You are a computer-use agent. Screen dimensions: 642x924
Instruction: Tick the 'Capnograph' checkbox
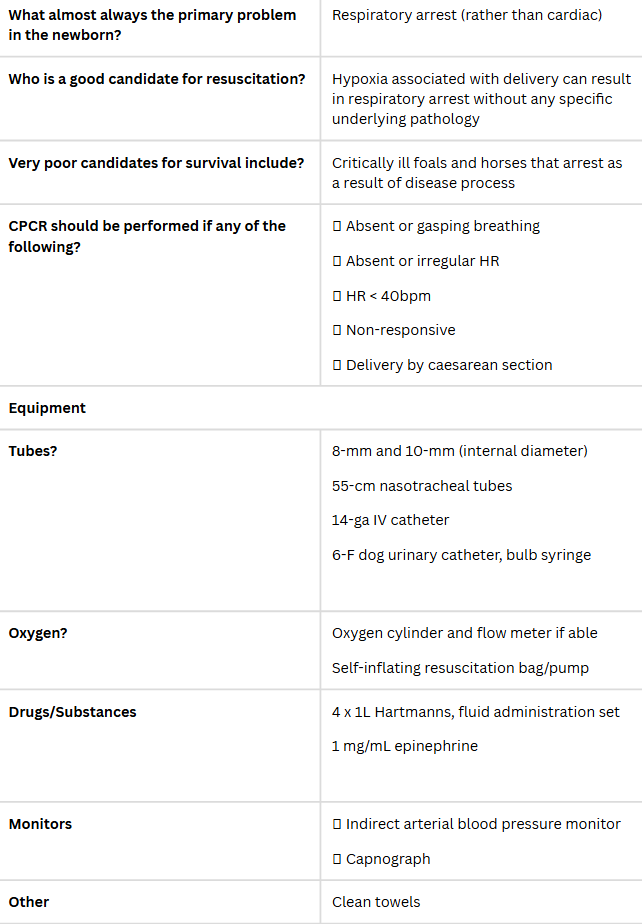[x=337, y=859]
